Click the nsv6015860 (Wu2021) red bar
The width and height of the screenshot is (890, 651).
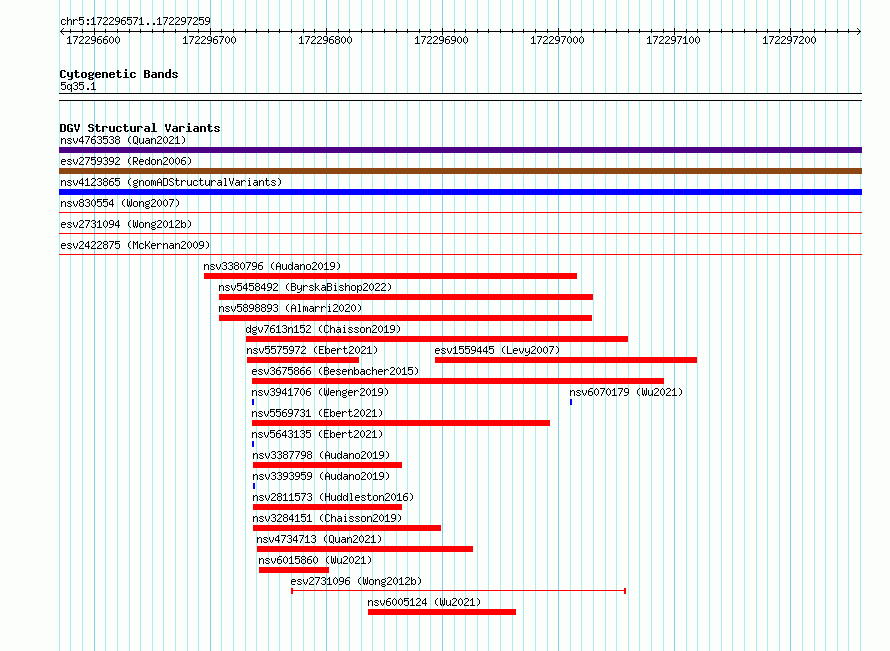click(294, 570)
